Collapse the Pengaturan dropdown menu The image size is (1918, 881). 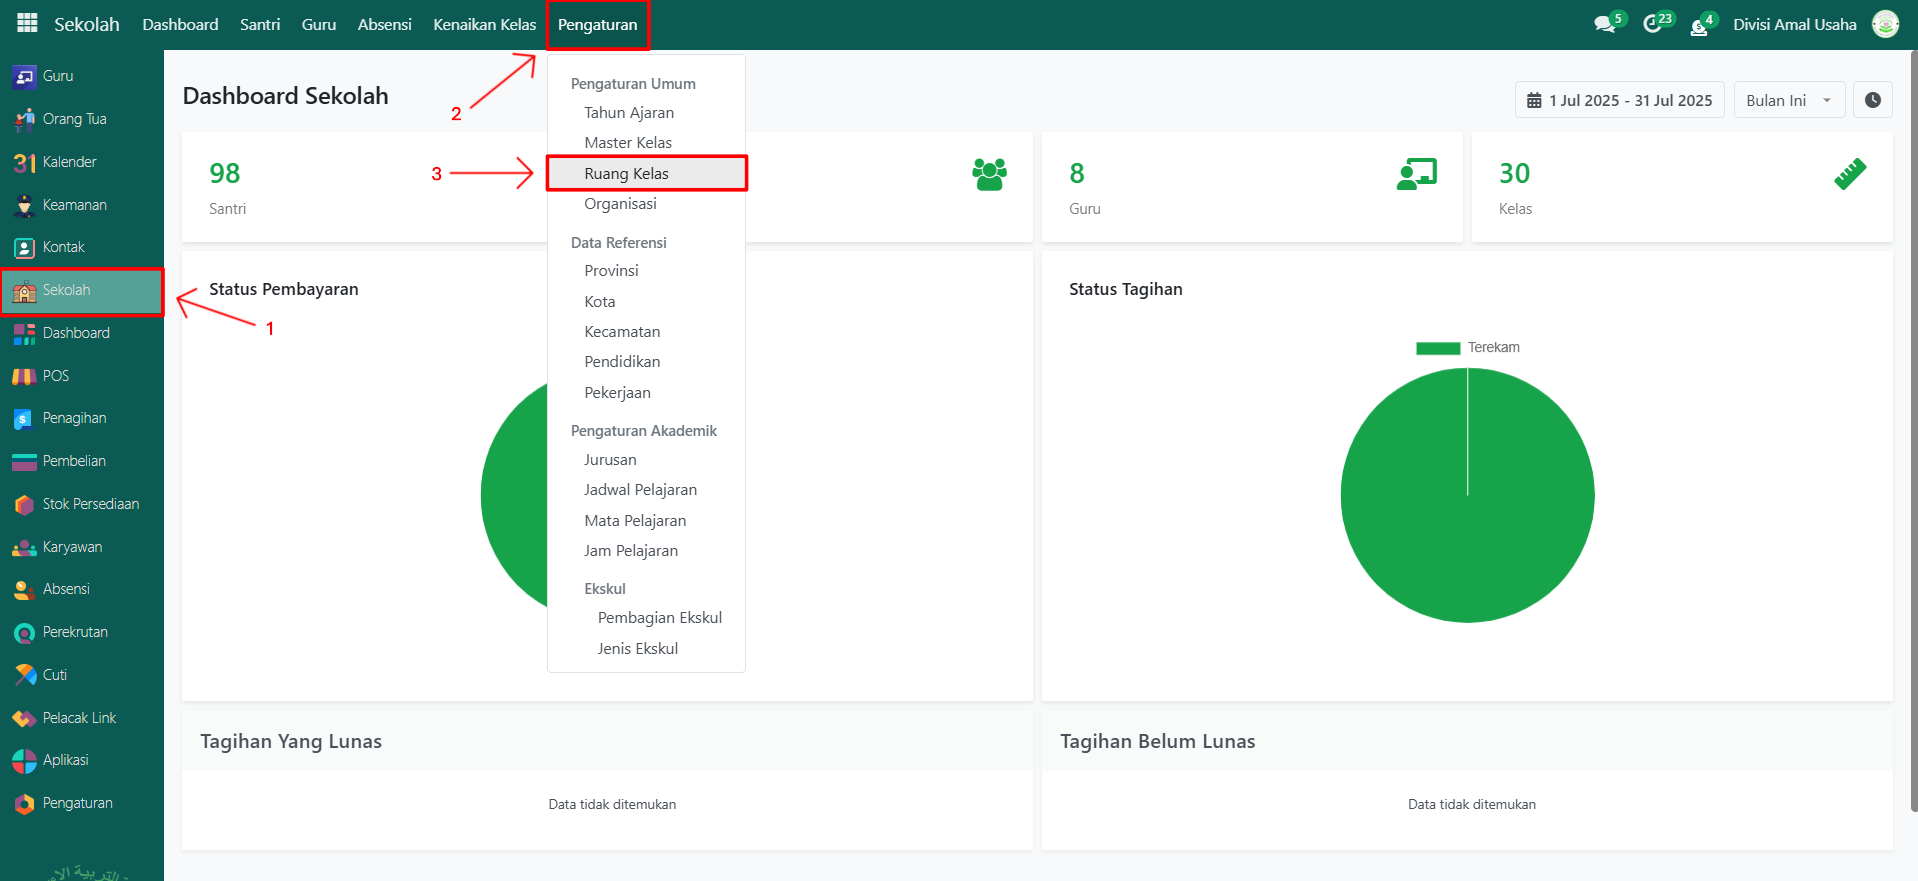(597, 25)
